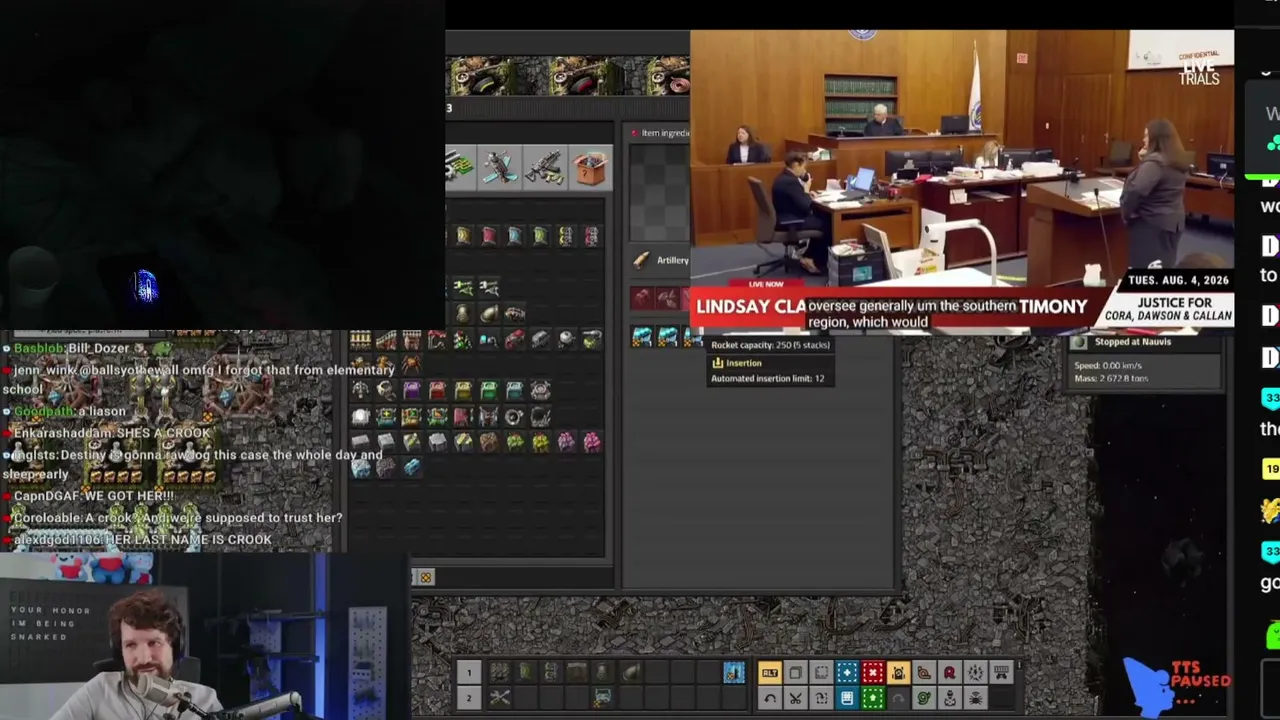Click the Artillery shell icon
Image resolution: width=1280 pixels, height=720 pixels.
click(642, 261)
